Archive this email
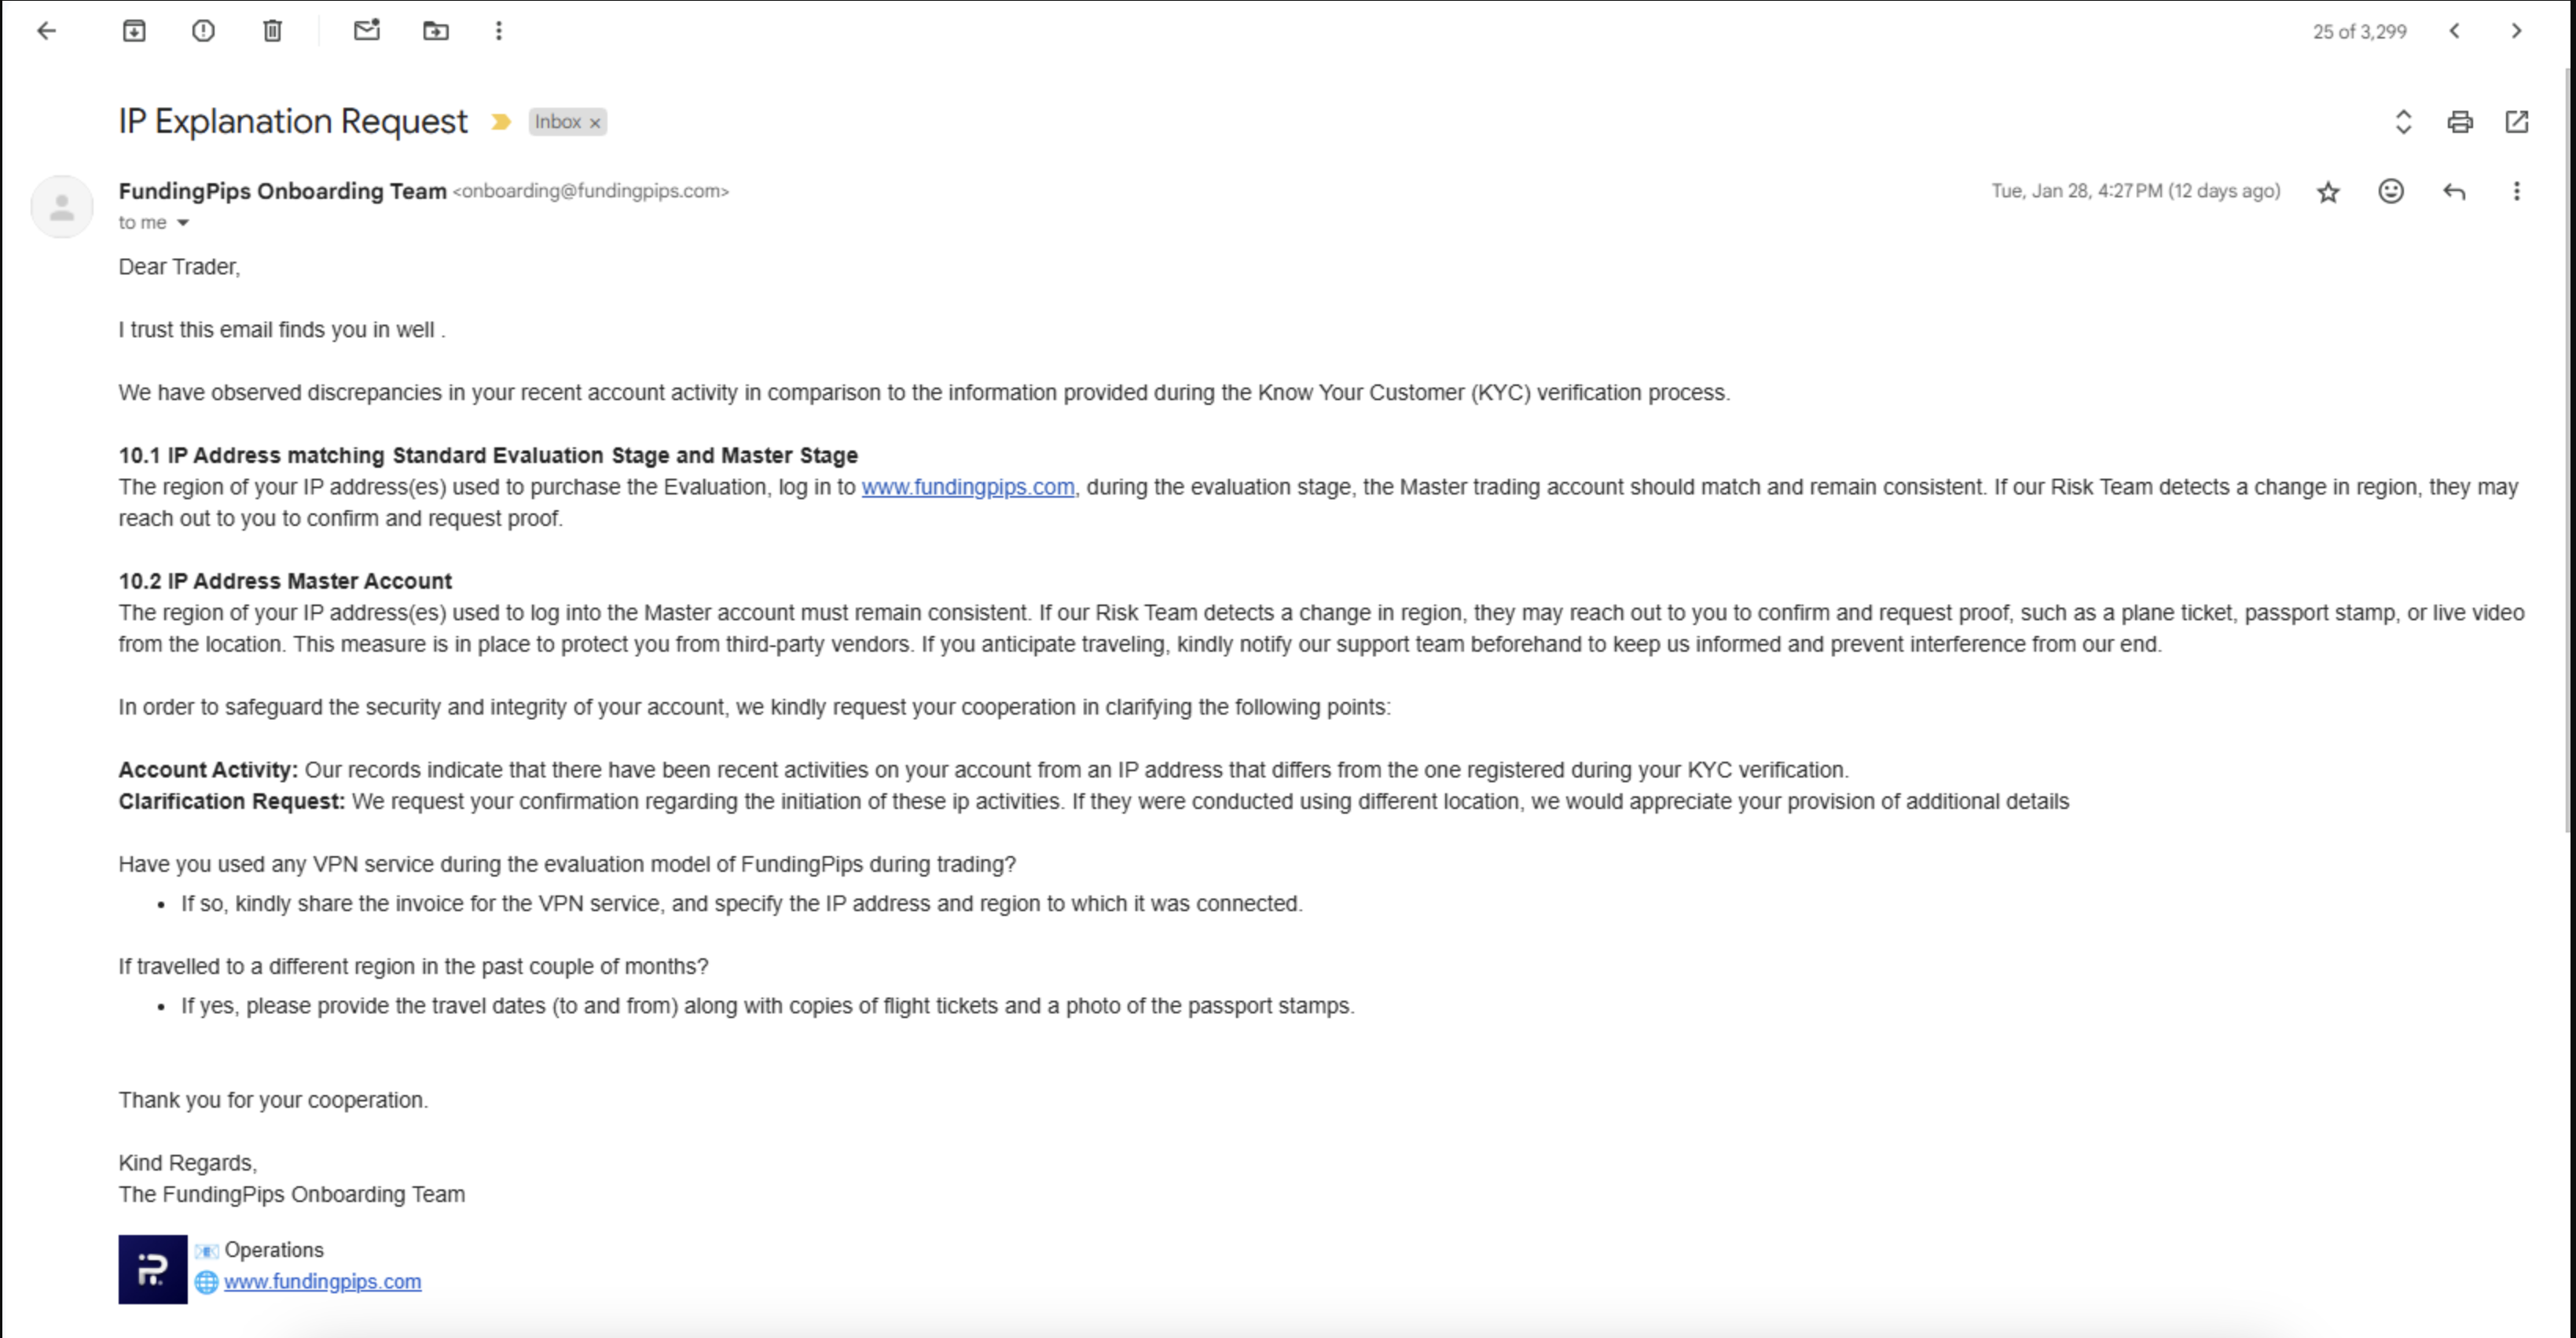The height and width of the screenshot is (1338, 2576). pyautogui.click(x=134, y=31)
